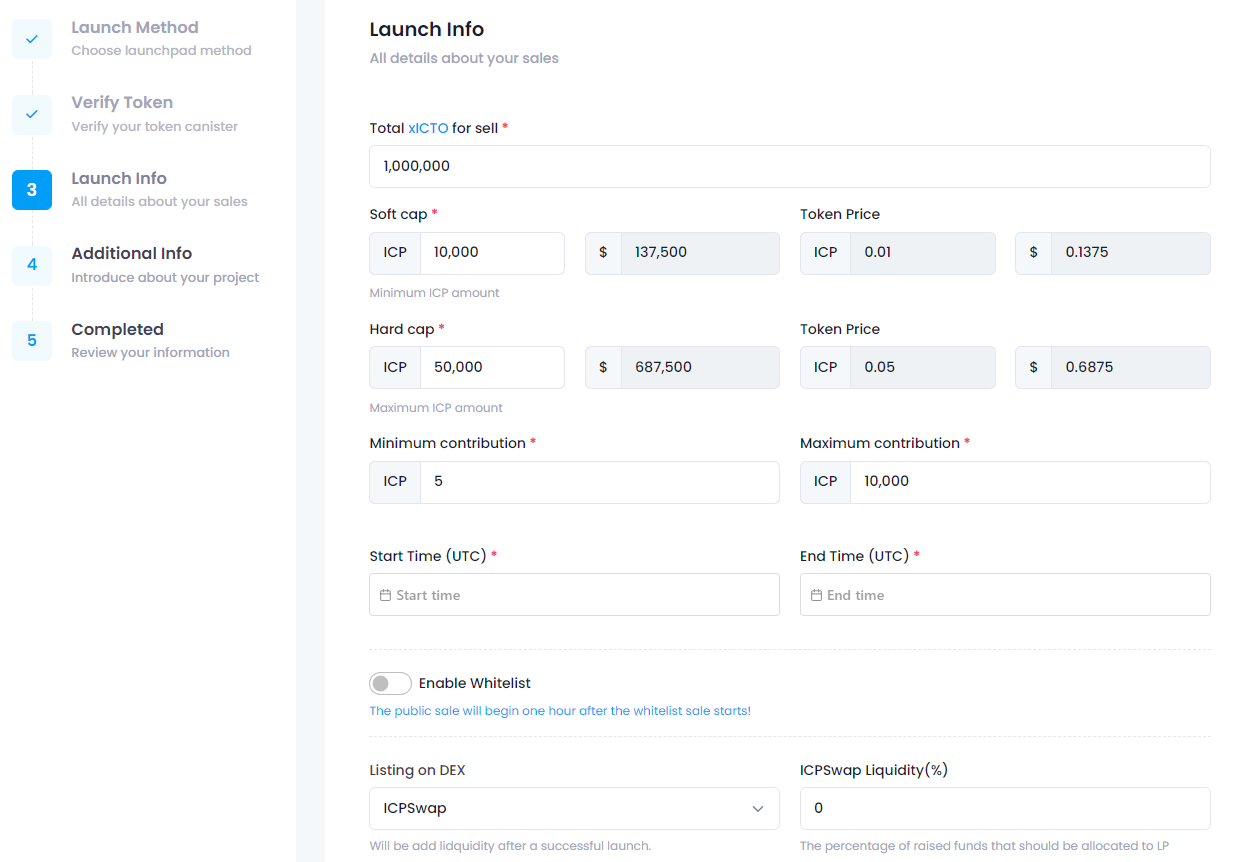The width and height of the screenshot is (1243, 862).
Task: Click the step 4 Additional Info badge
Action: click(x=32, y=265)
